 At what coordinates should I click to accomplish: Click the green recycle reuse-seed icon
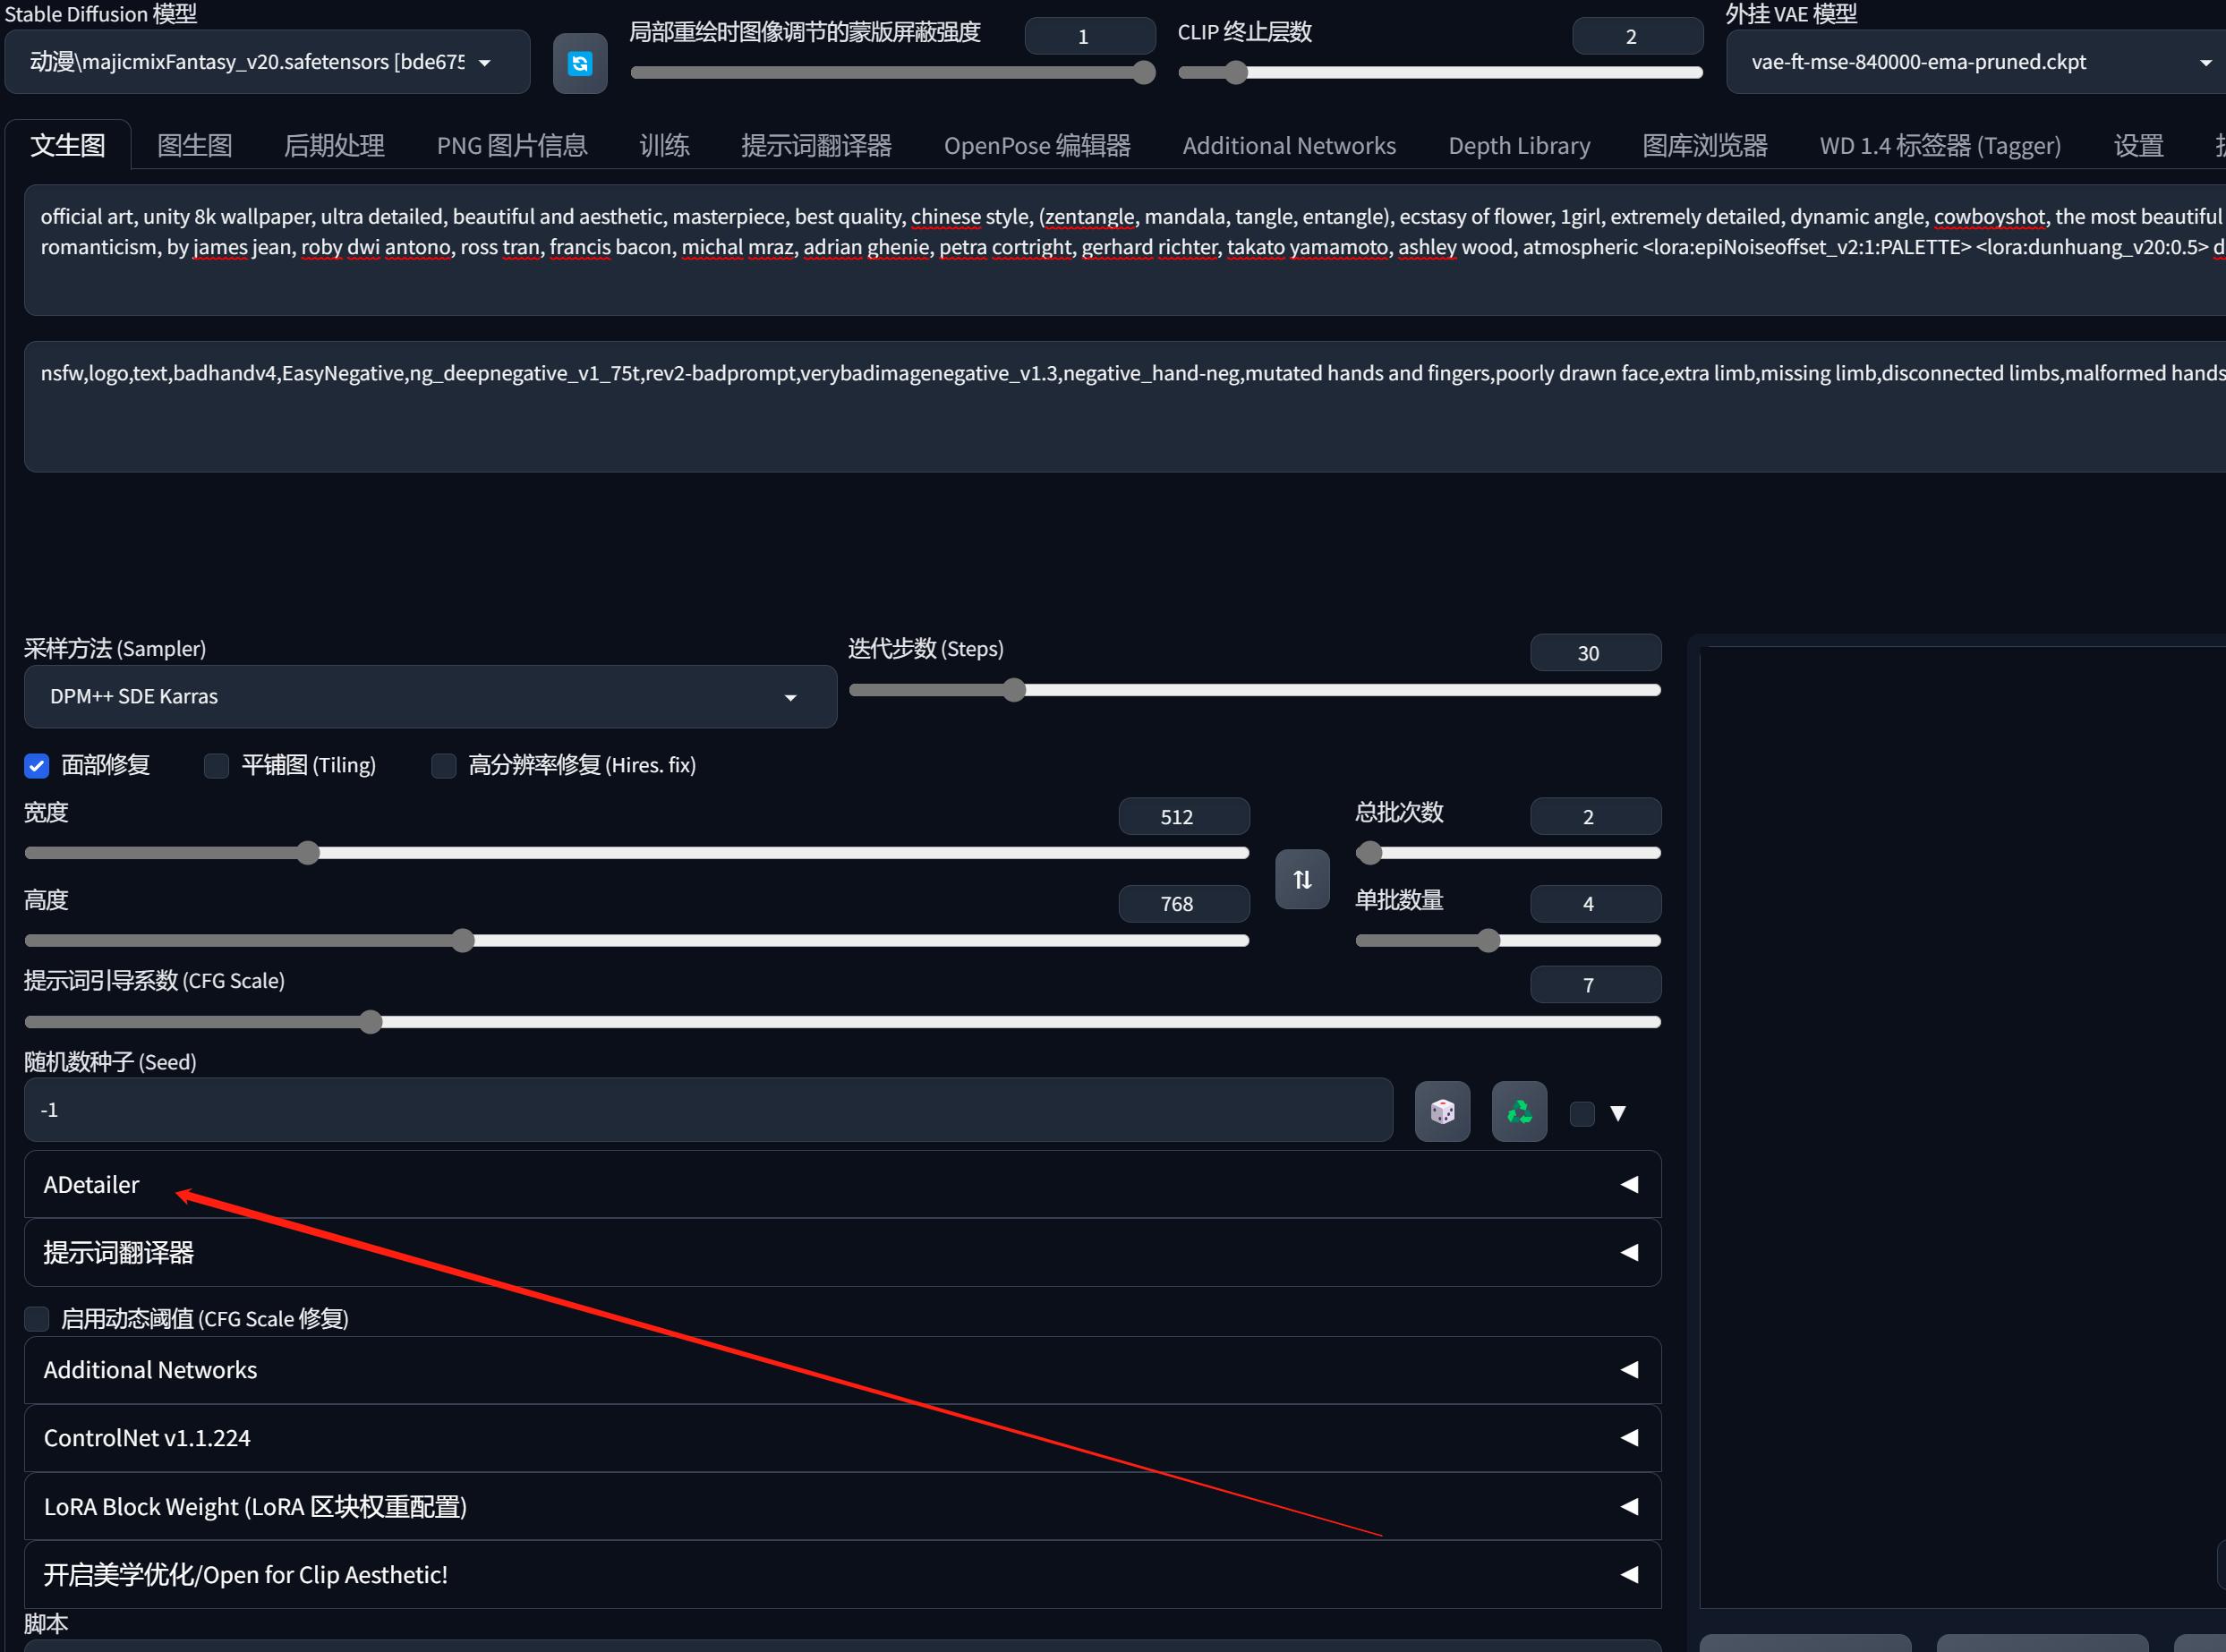click(x=1519, y=1111)
